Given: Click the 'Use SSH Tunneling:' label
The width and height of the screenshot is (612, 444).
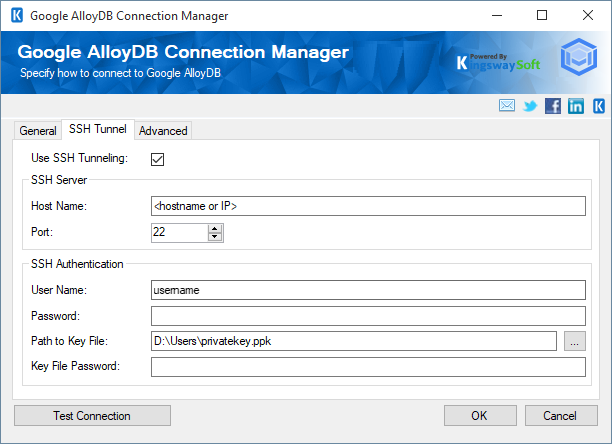Looking at the screenshot, I should pyautogui.click(x=80, y=158).
